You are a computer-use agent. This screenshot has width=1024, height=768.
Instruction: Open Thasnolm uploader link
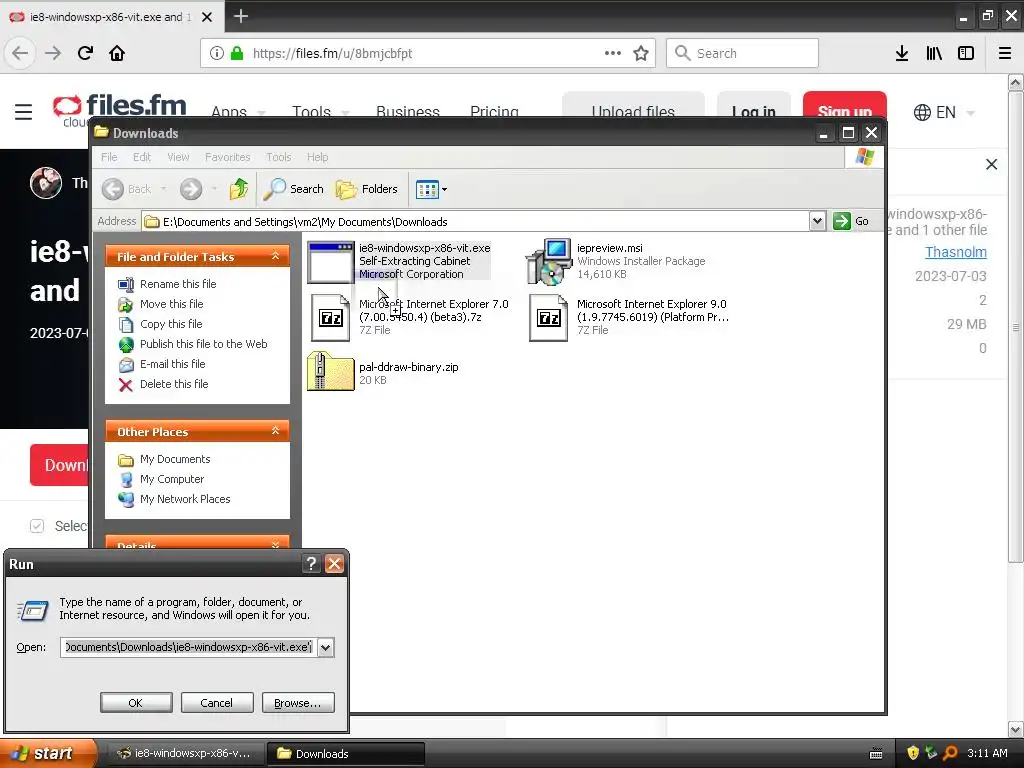pos(955,252)
